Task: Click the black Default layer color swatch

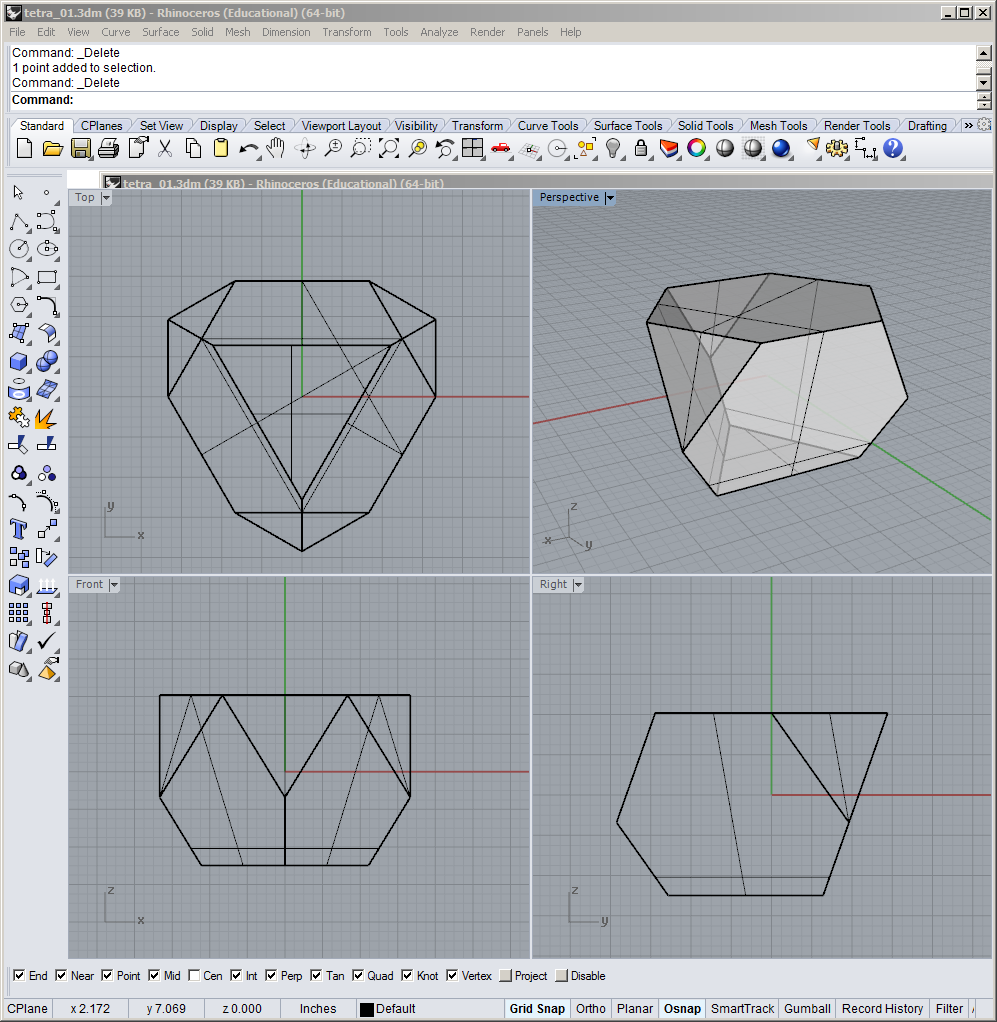Action: pyautogui.click(x=367, y=1009)
